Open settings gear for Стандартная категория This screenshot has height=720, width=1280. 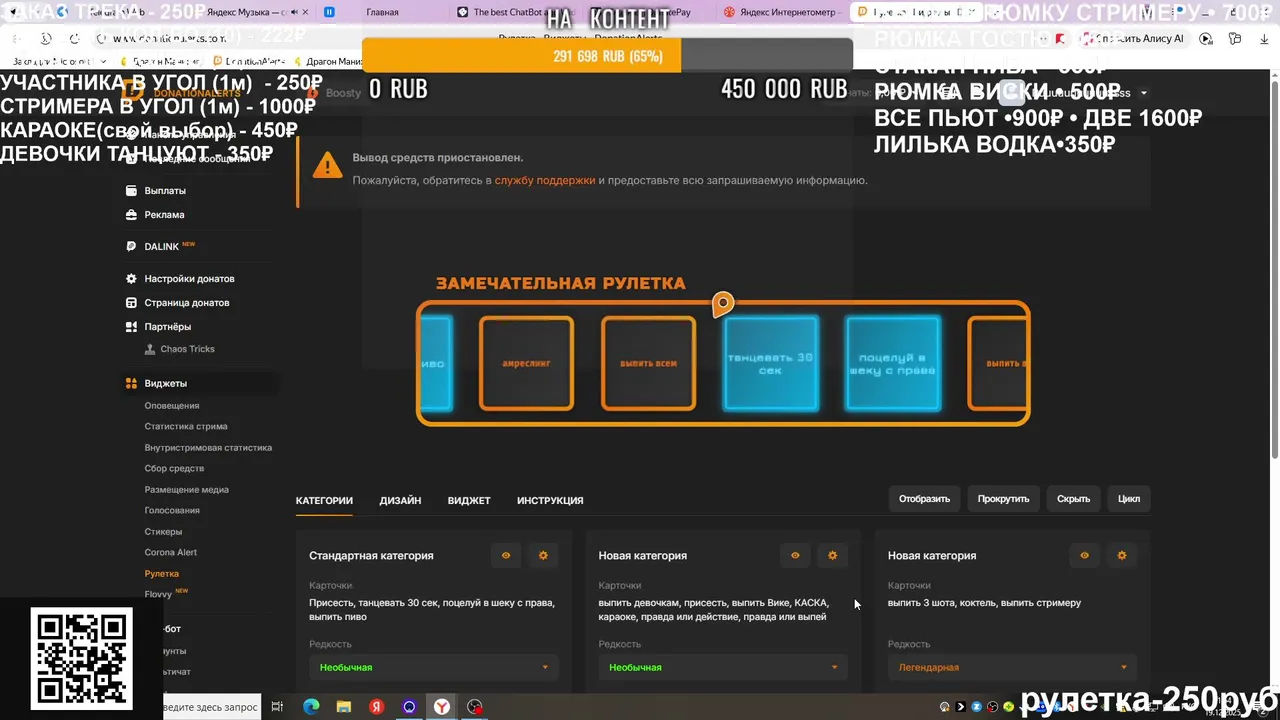[x=543, y=555]
